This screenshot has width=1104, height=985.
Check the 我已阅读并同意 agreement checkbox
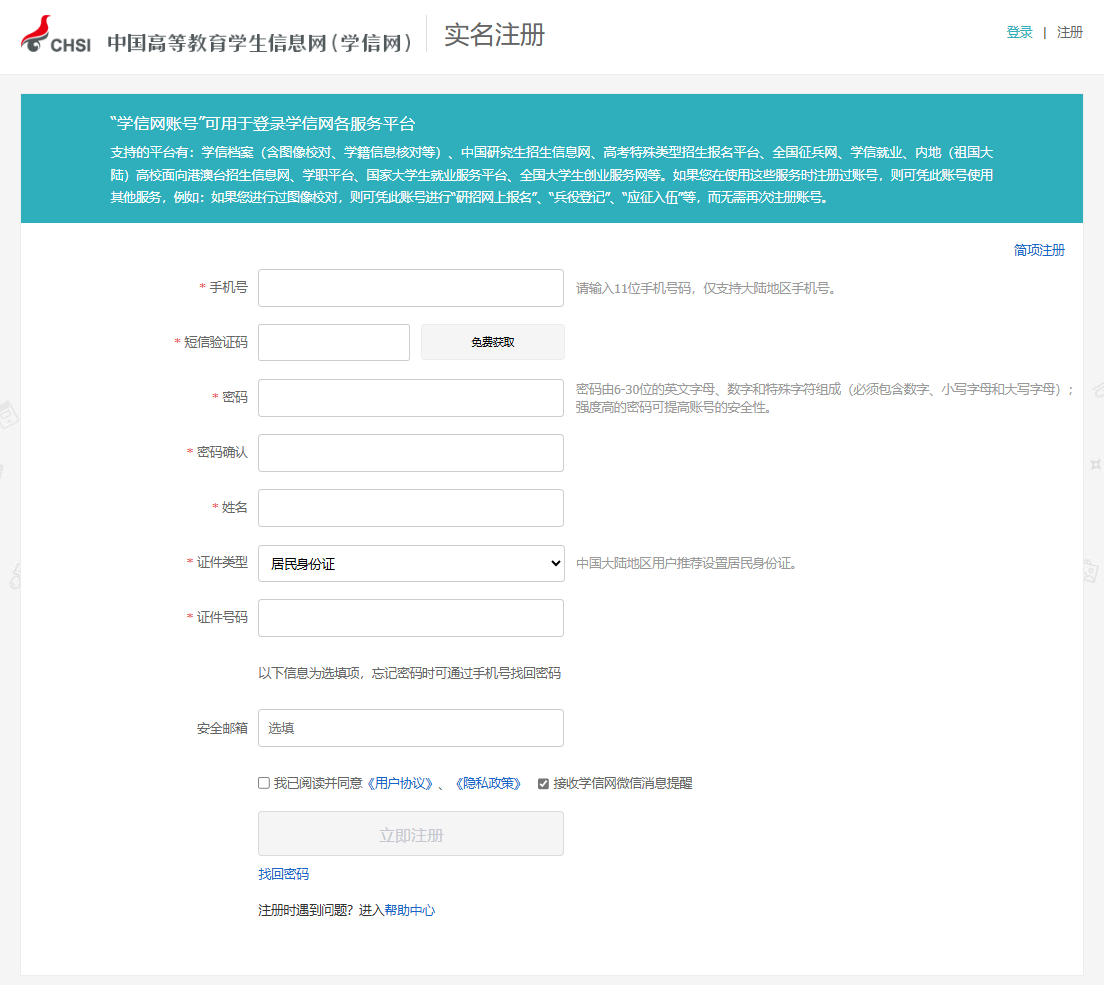point(262,783)
